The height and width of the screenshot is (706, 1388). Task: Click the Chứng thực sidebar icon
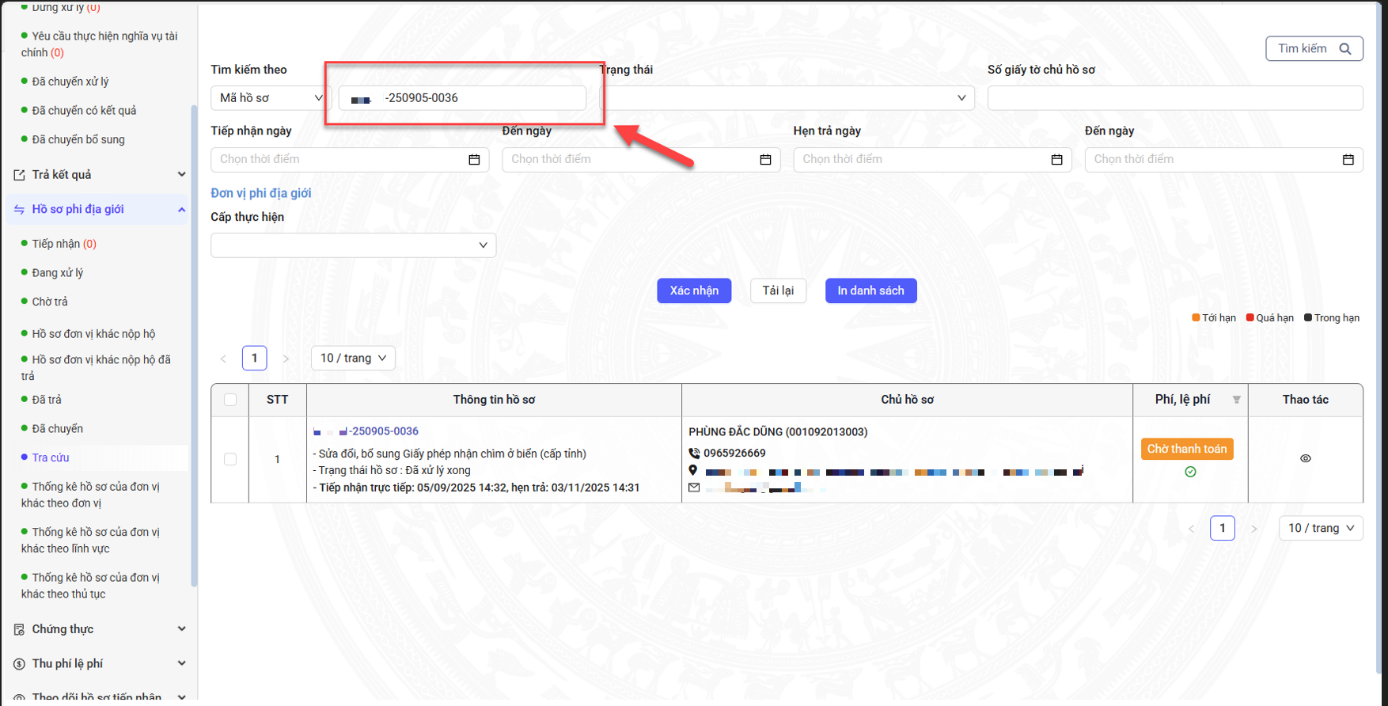[x=19, y=629]
